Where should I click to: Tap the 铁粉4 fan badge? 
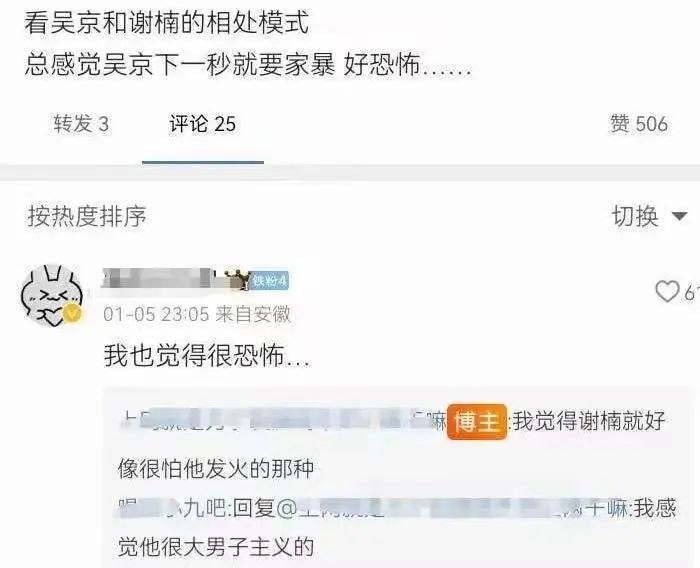269,280
